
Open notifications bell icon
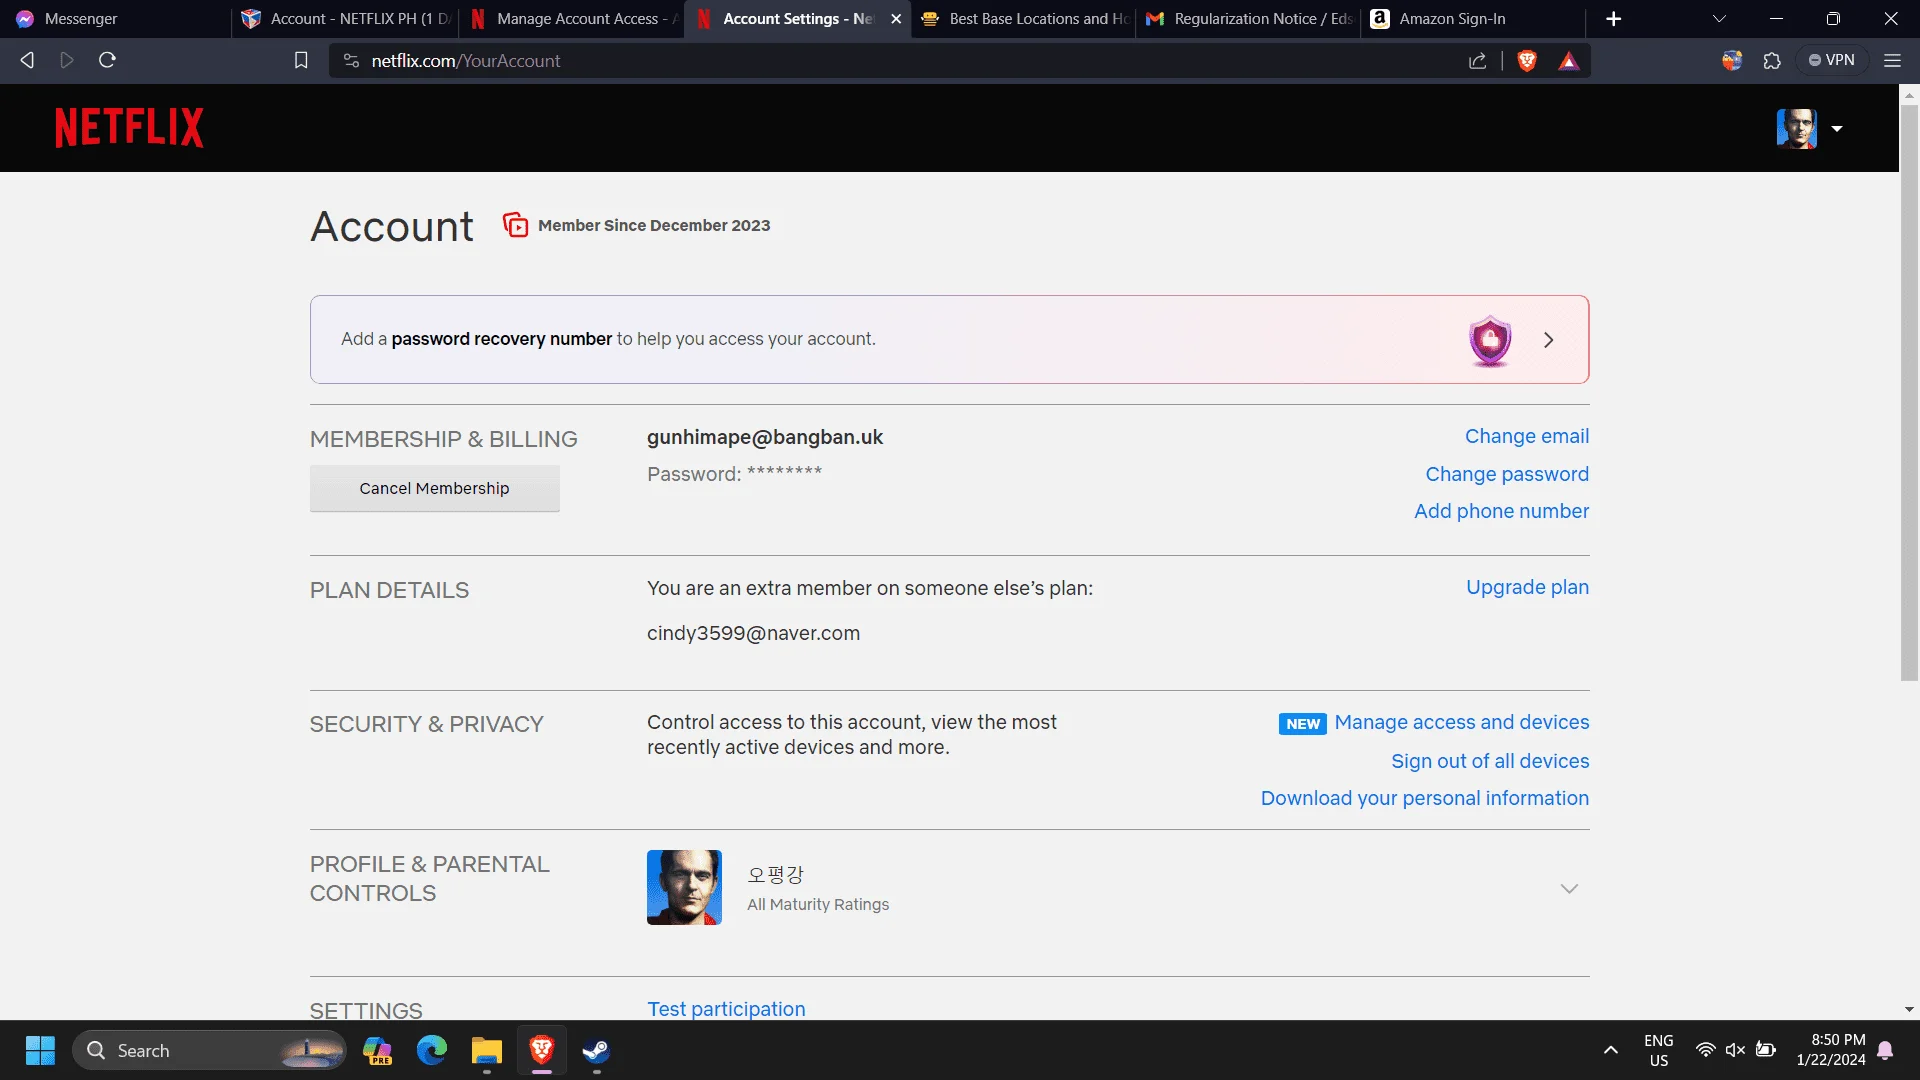(x=1885, y=1050)
